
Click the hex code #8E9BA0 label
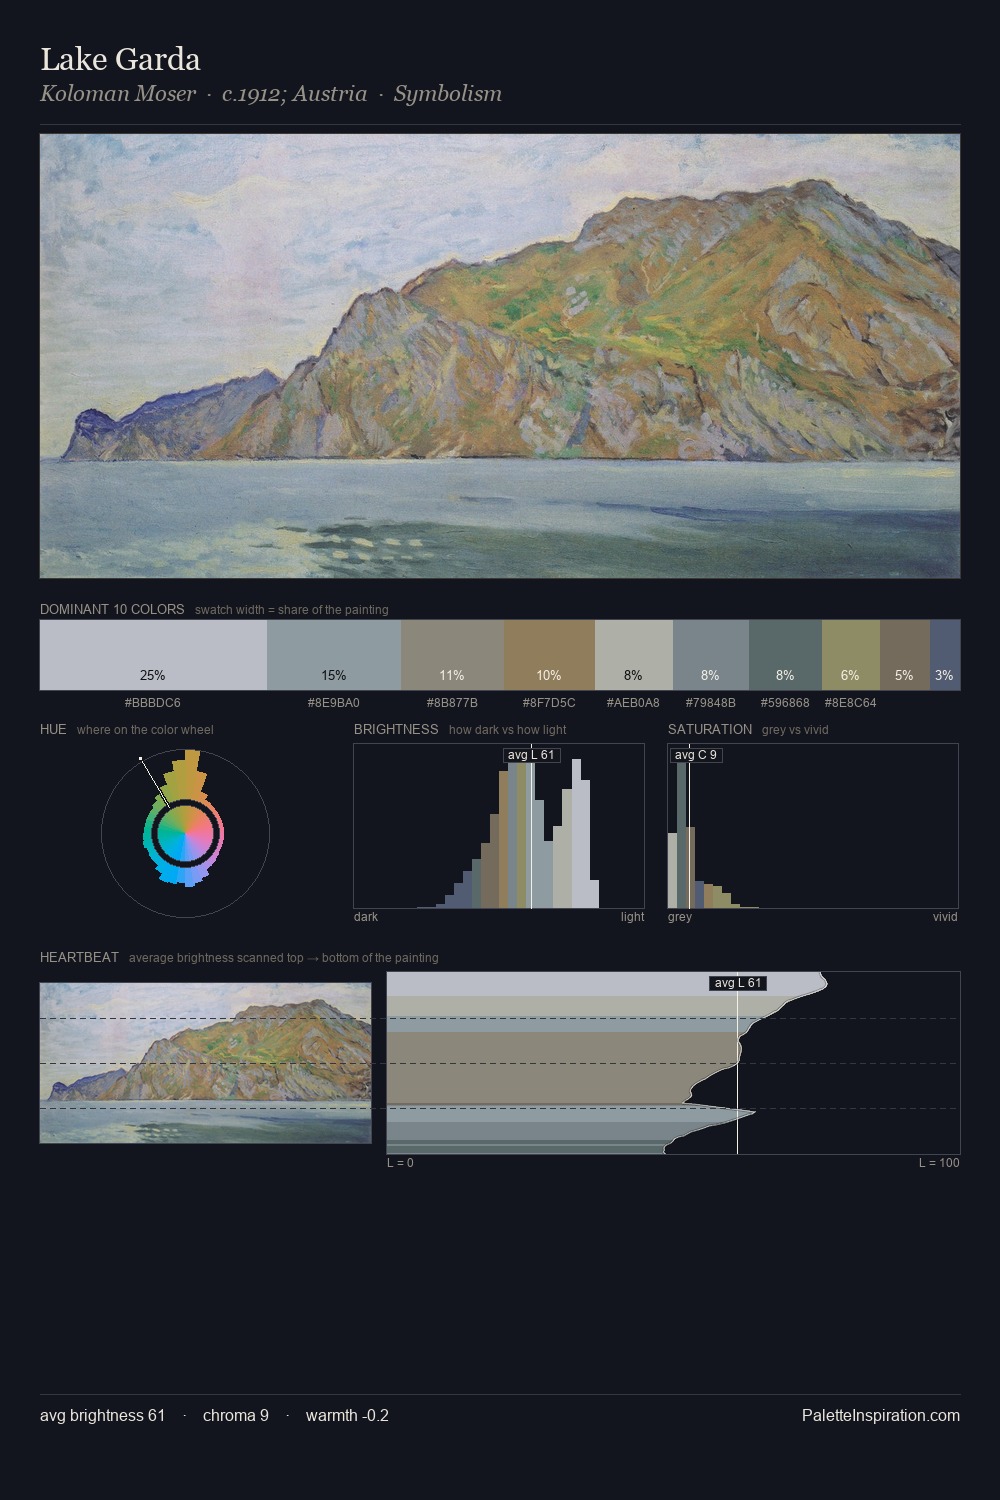pyautogui.click(x=334, y=703)
